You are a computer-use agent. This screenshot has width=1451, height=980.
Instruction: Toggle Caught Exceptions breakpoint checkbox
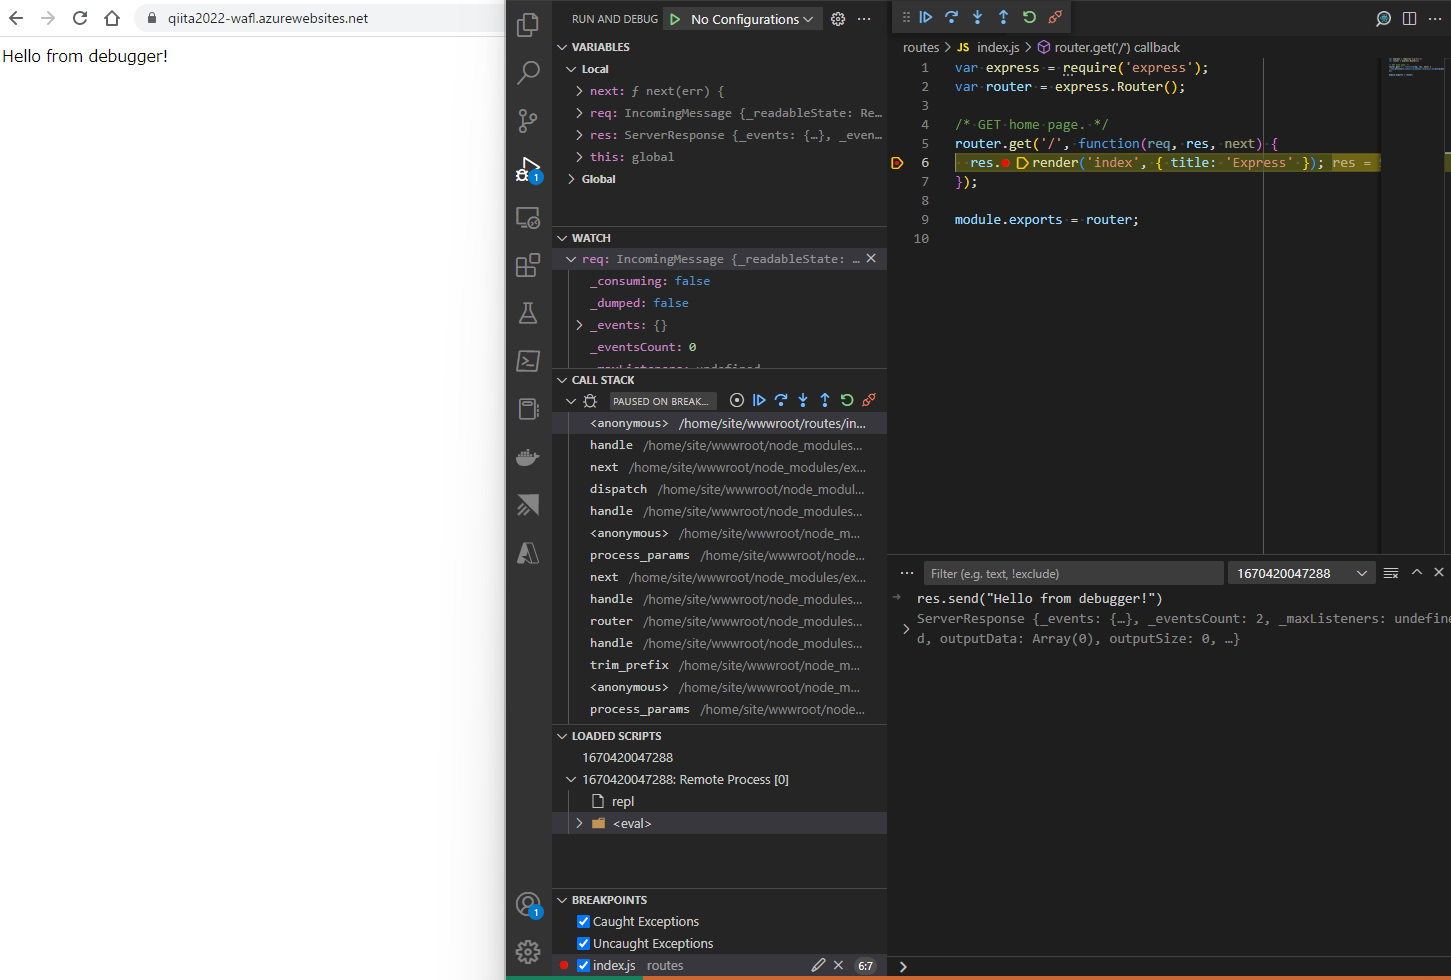tap(583, 921)
